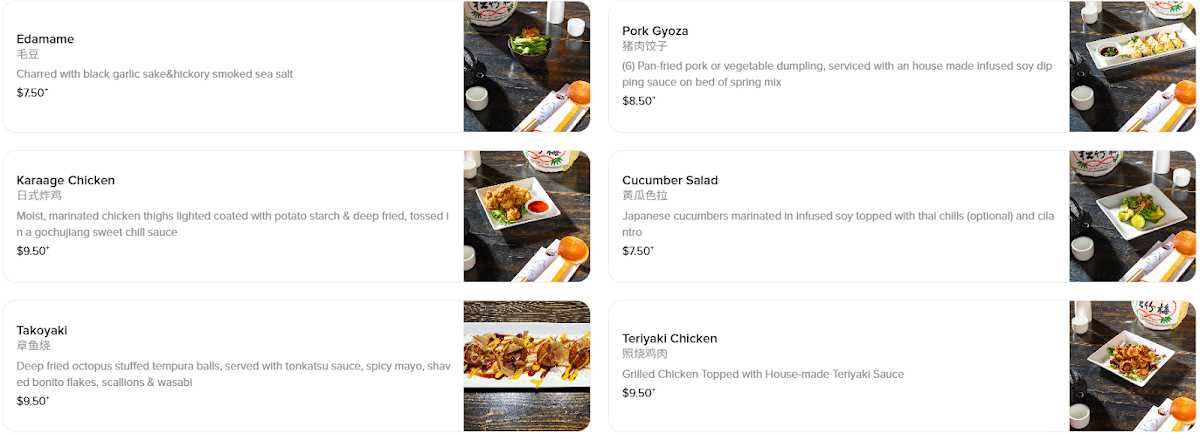Screen dimensions: 1200x434
Task: Choose the Cucumber Salad title
Action: [x=670, y=180]
